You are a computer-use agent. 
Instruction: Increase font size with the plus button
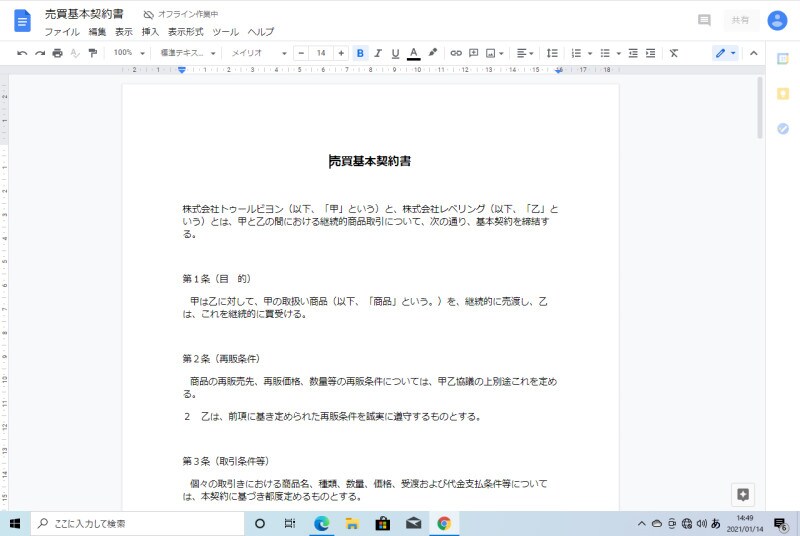(x=341, y=53)
